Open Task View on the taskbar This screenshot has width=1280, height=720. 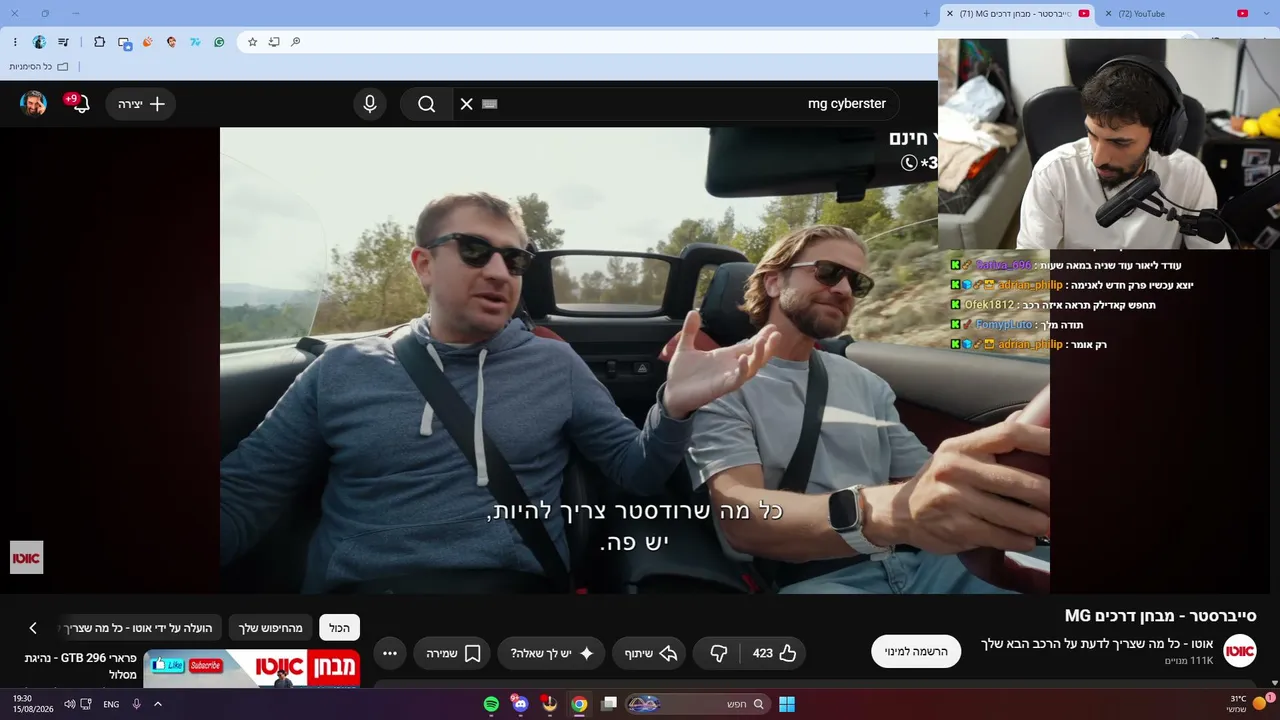[x=608, y=704]
